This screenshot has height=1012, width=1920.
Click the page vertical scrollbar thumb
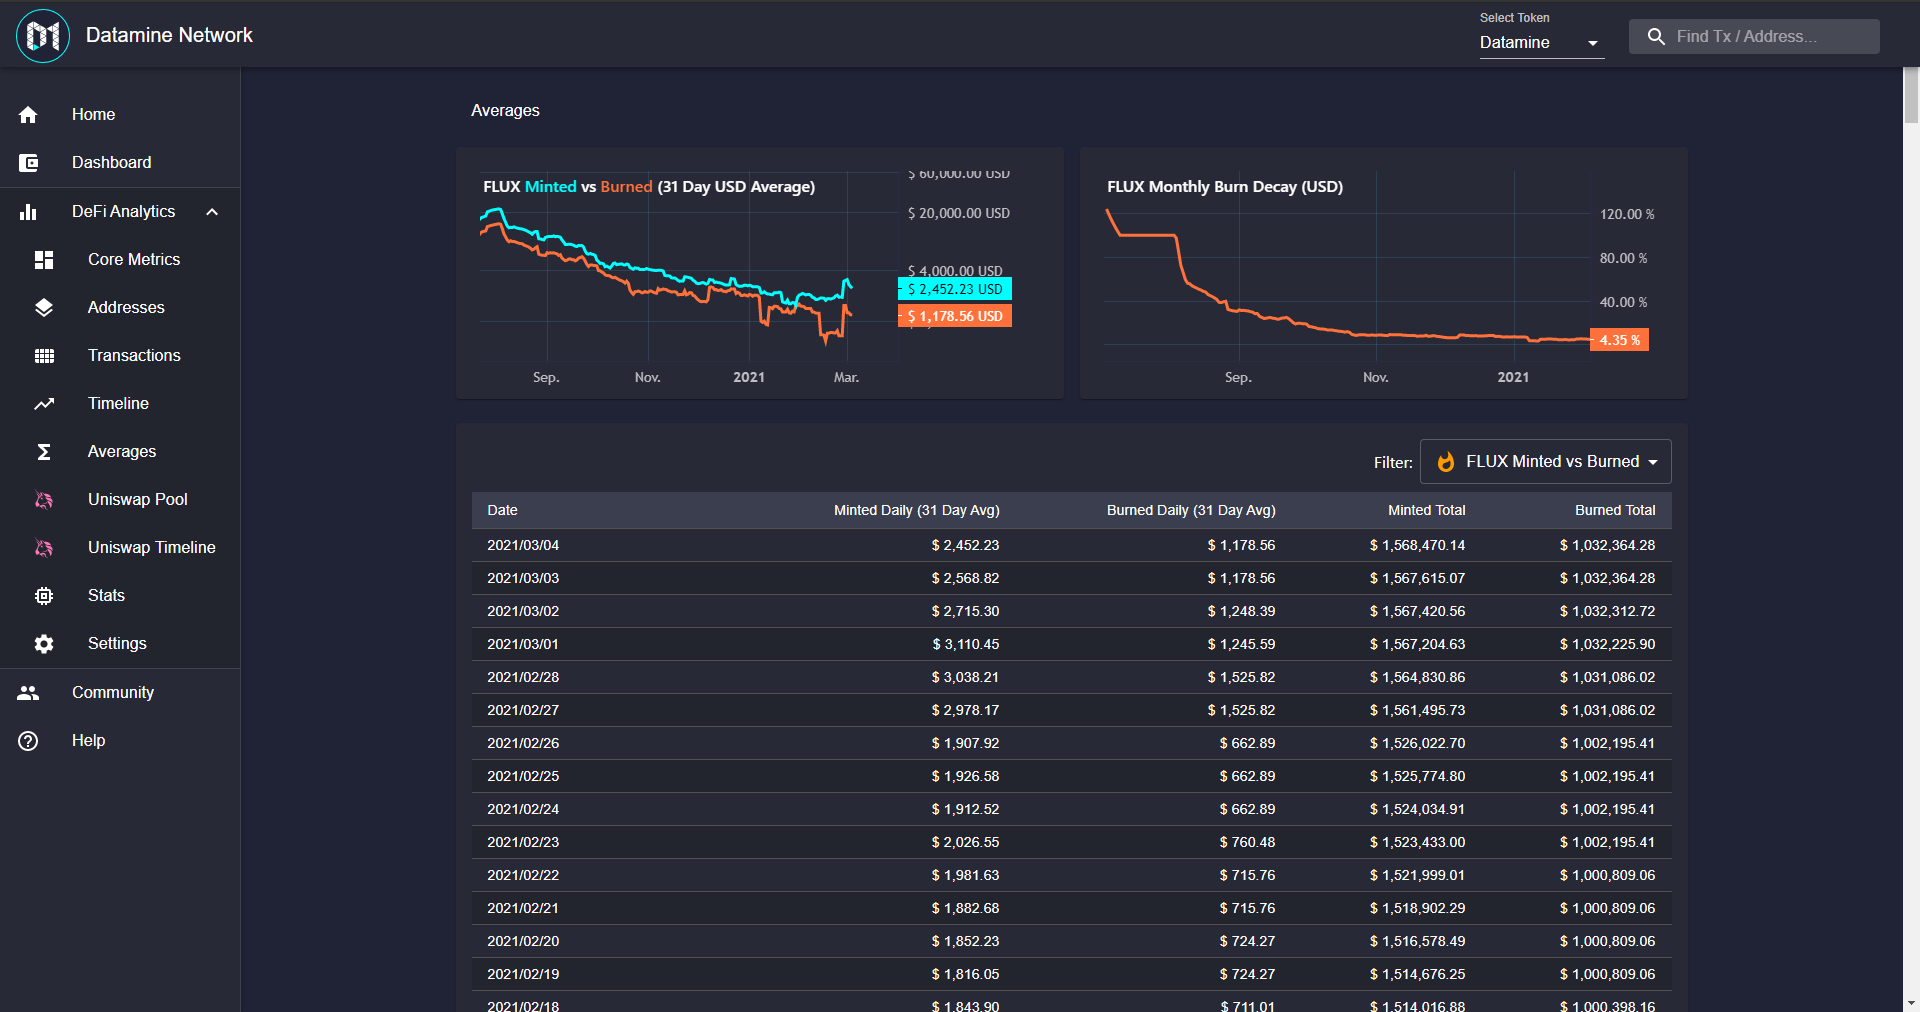click(x=1911, y=96)
